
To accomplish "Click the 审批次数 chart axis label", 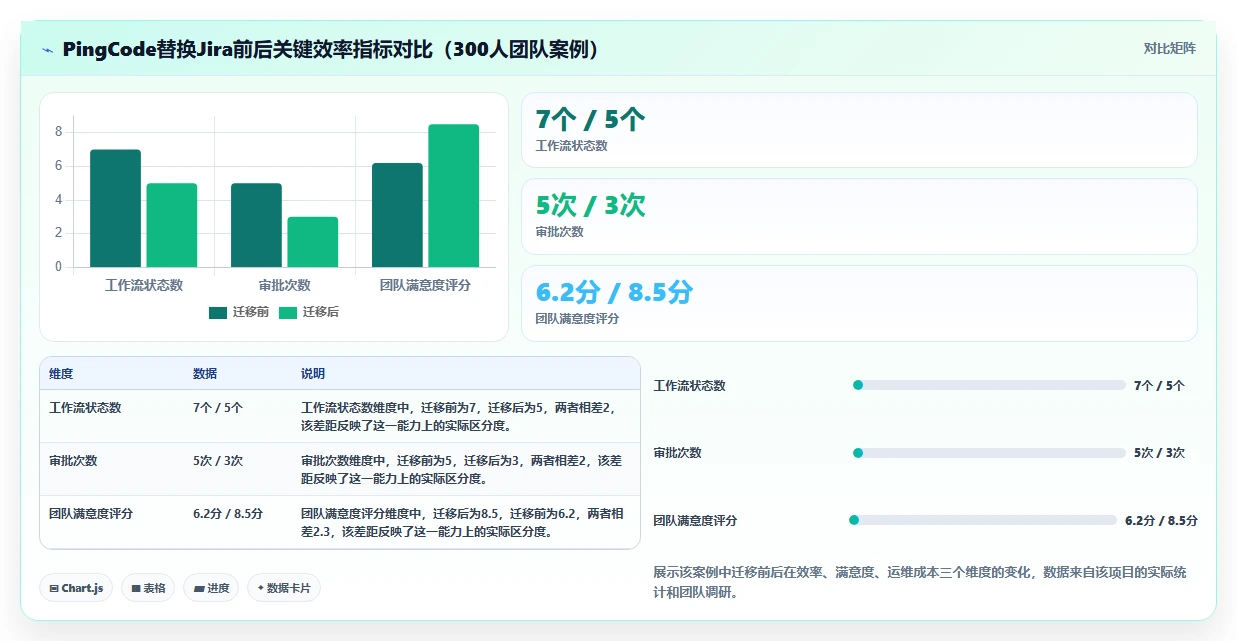I will 285,285.
